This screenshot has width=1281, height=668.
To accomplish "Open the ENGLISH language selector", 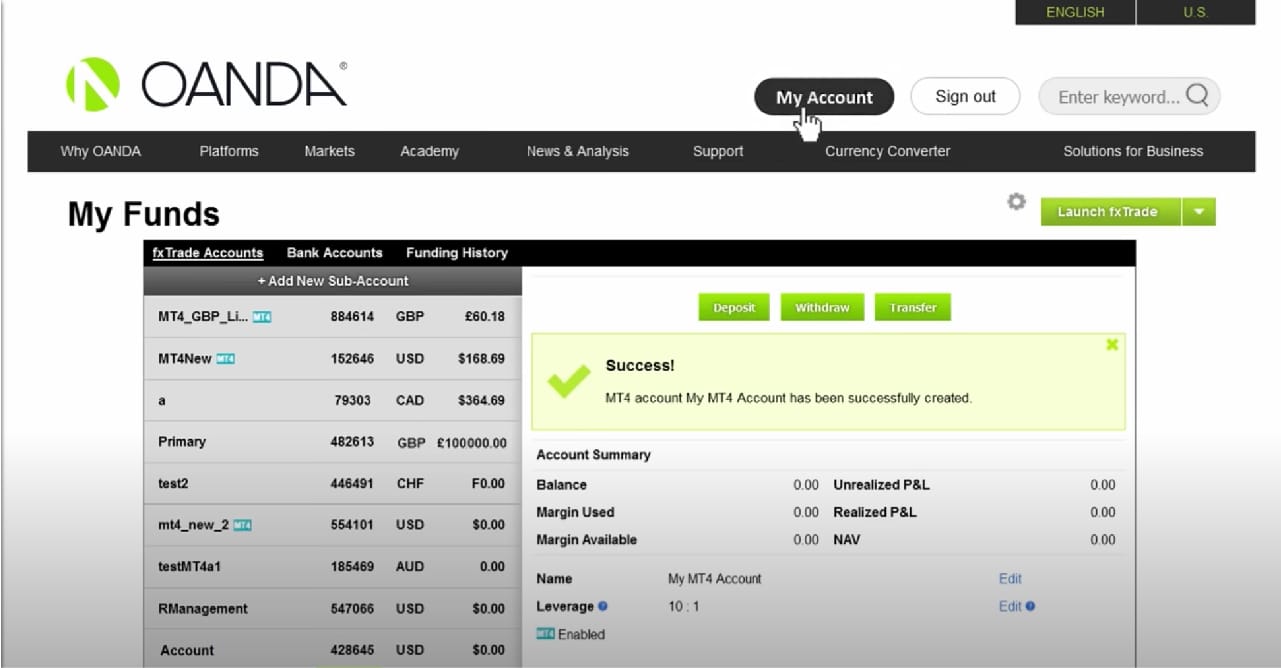I will click(1075, 12).
